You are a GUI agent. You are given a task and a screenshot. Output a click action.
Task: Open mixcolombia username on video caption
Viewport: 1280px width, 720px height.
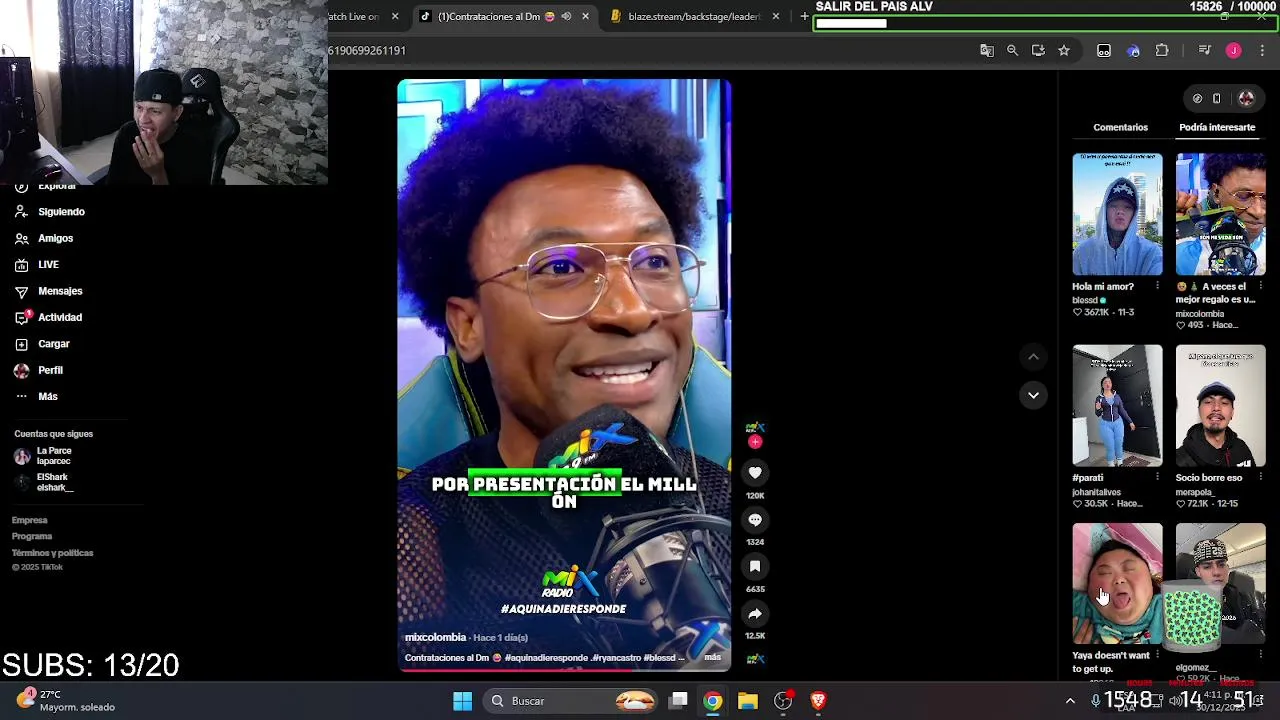(435, 637)
